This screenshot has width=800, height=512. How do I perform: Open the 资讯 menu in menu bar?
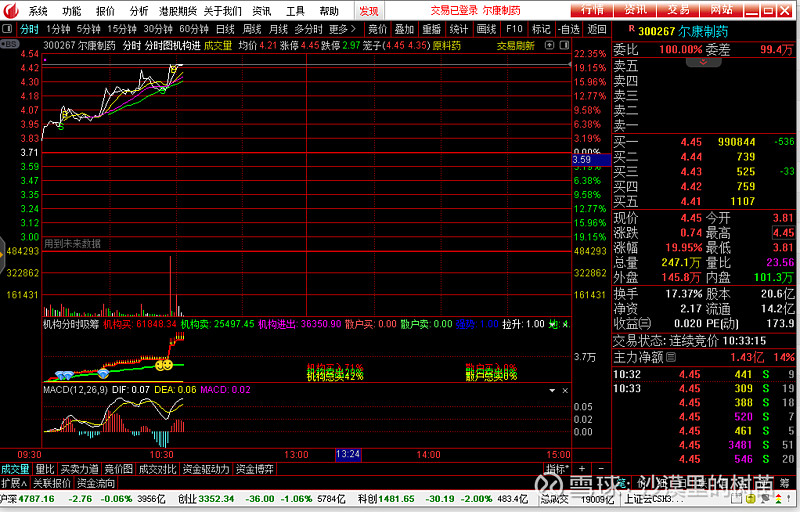click(261, 11)
